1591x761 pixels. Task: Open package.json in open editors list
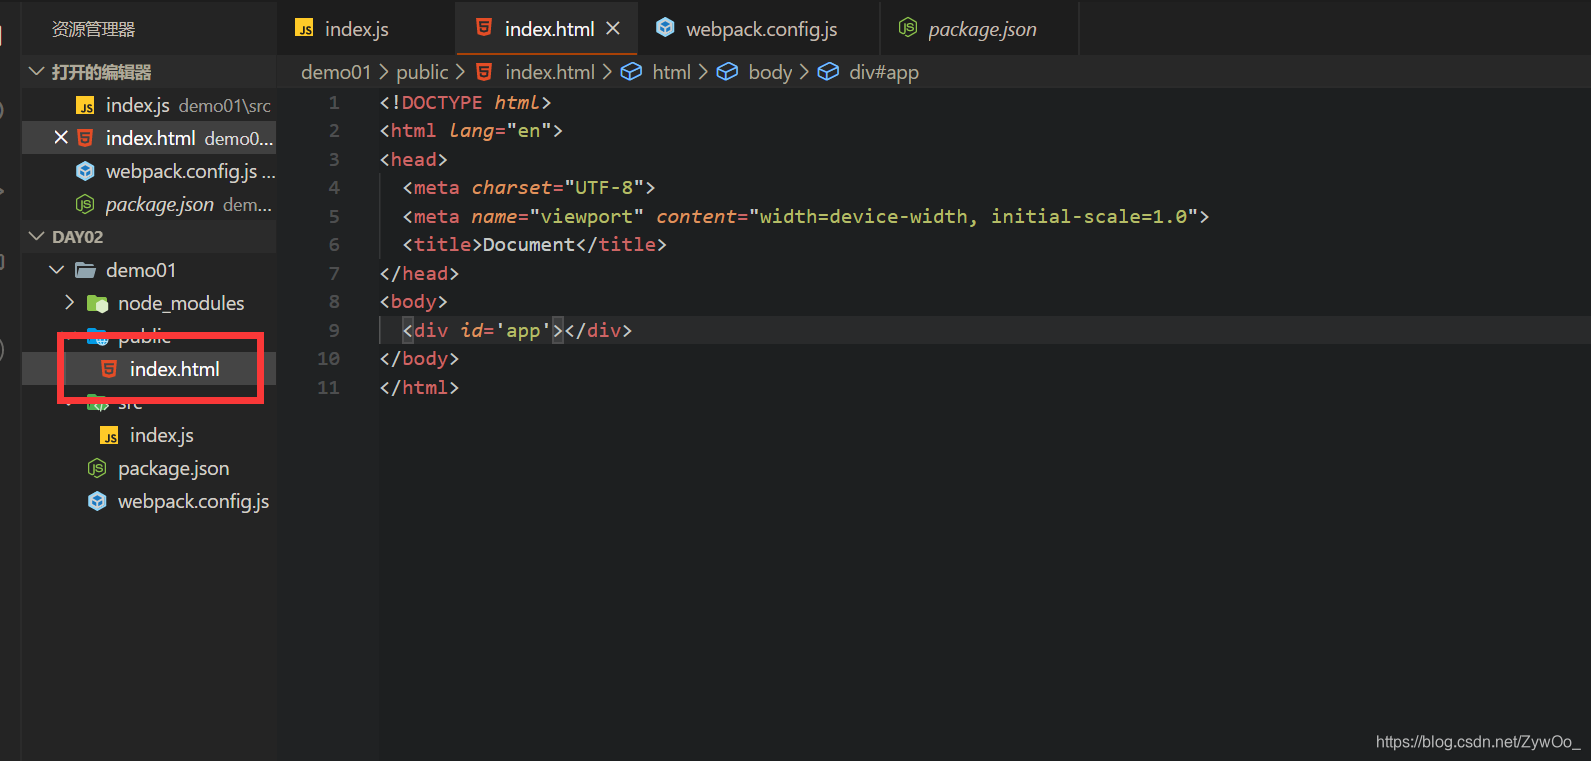click(x=149, y=204)
